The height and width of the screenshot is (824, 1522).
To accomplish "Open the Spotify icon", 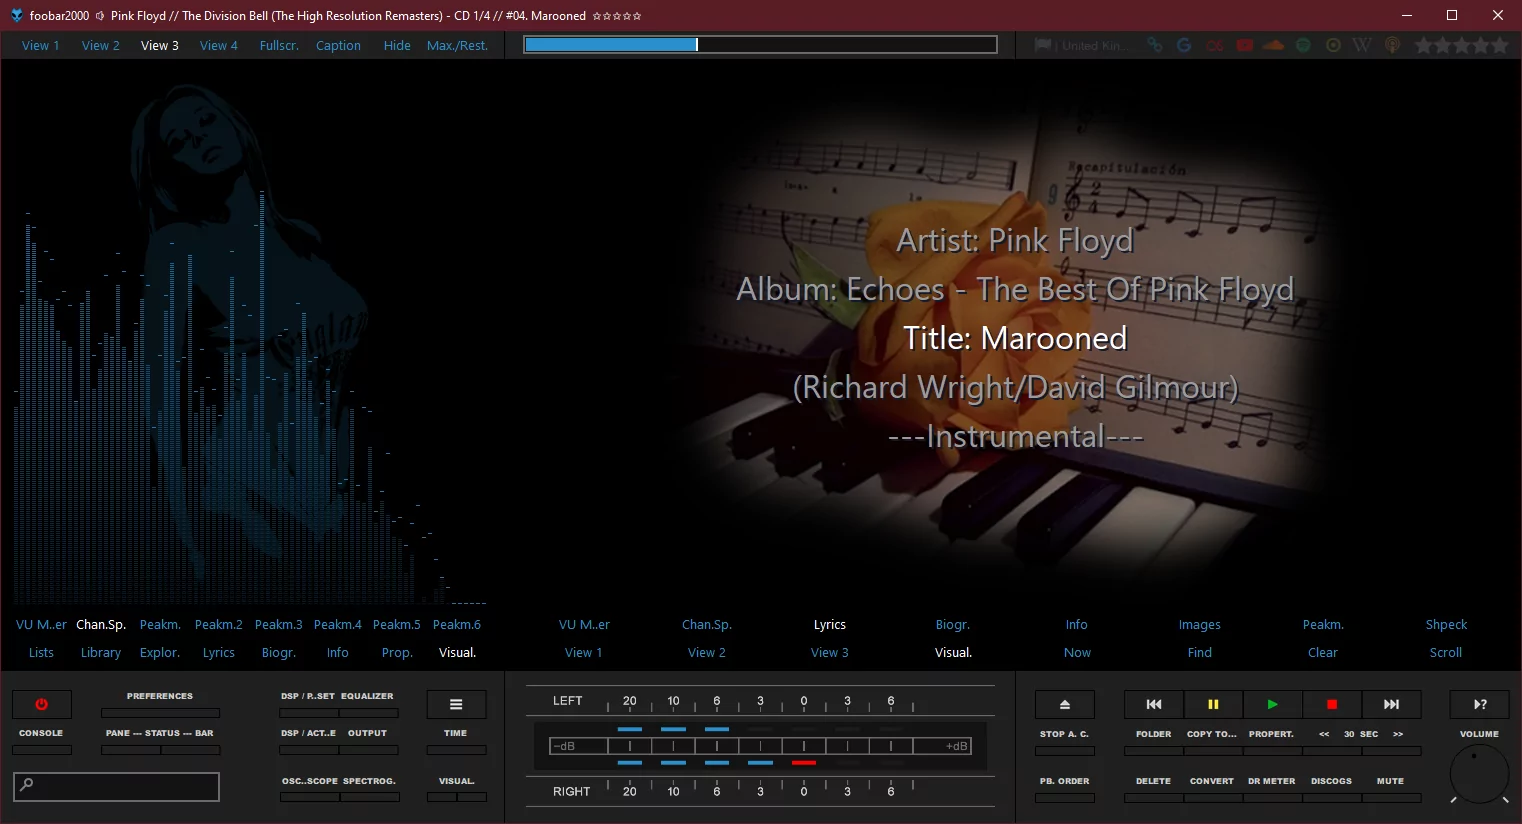I will click(x=1303, y=45).
